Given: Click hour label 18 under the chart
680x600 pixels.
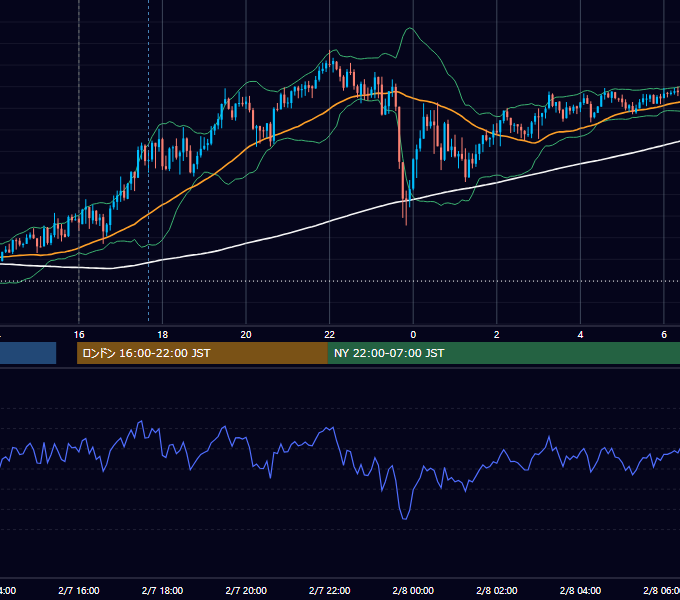Looking at the screenshot, I should (163, 335).
